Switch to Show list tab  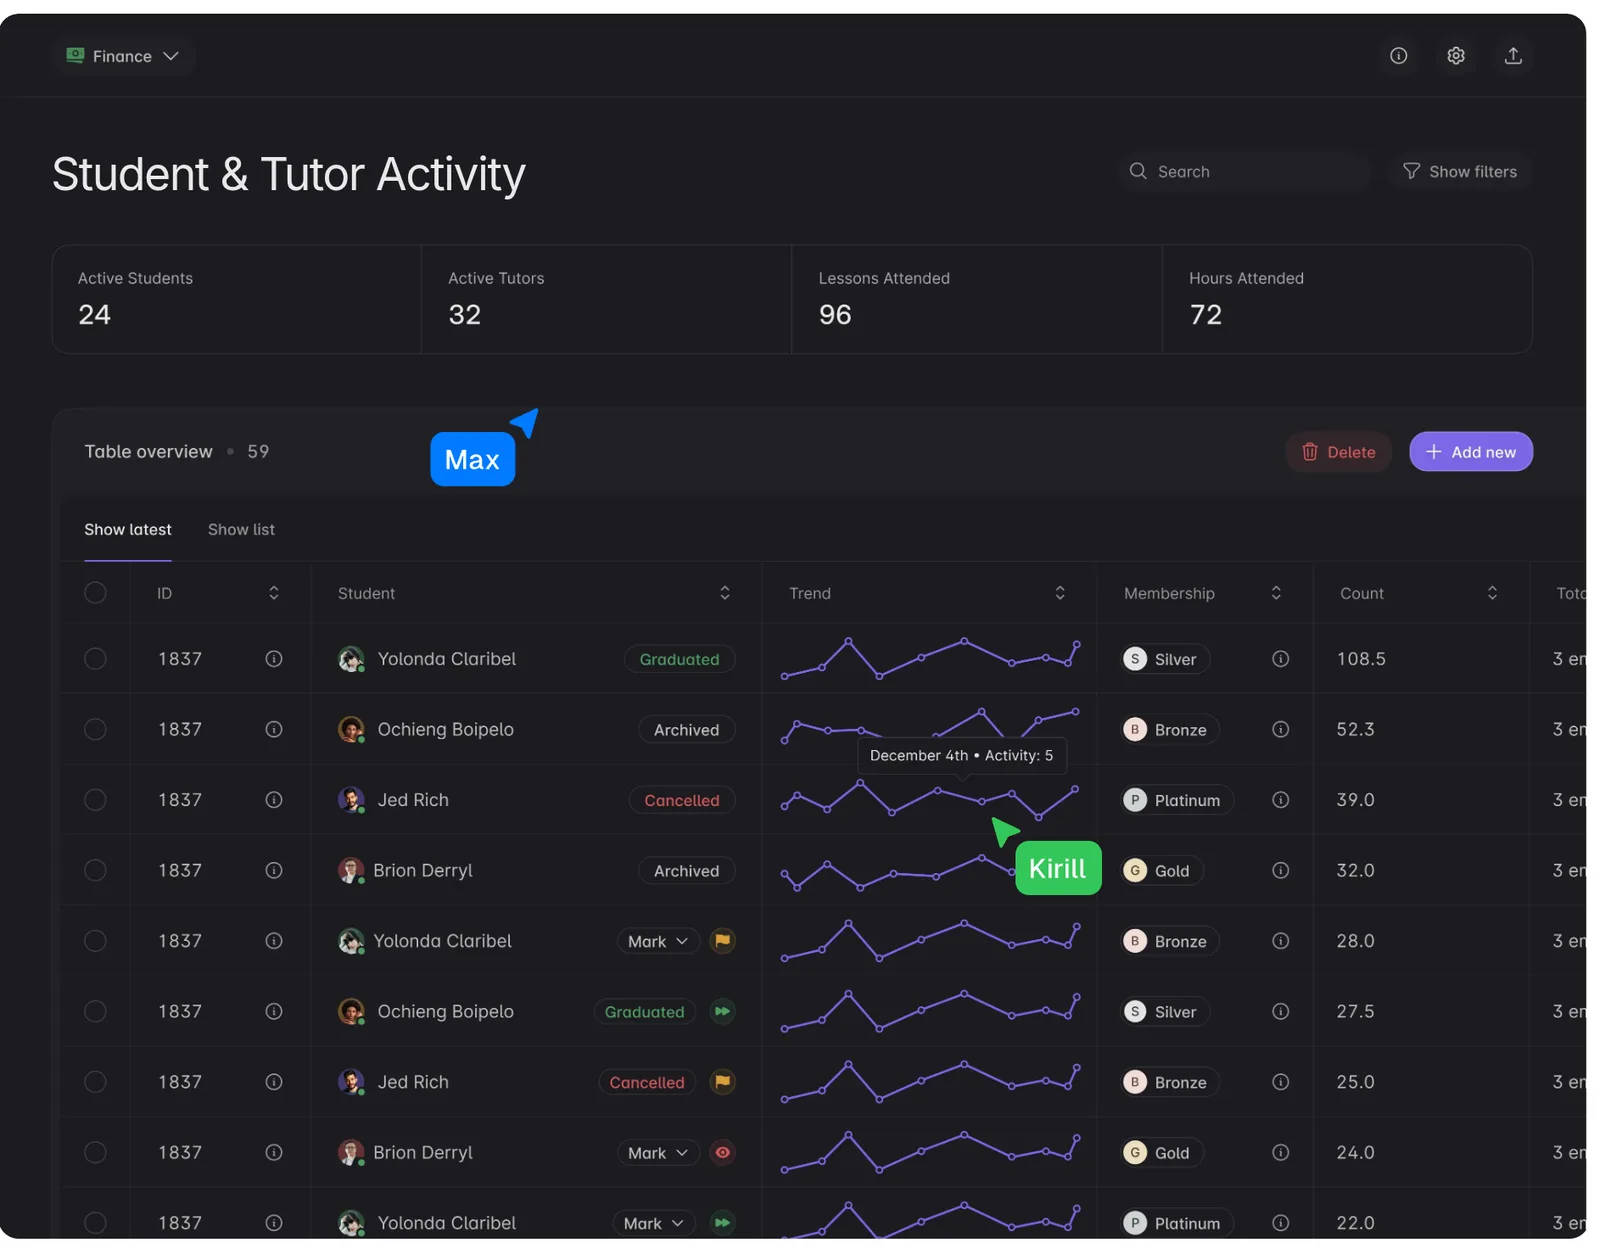coord(241,529)
